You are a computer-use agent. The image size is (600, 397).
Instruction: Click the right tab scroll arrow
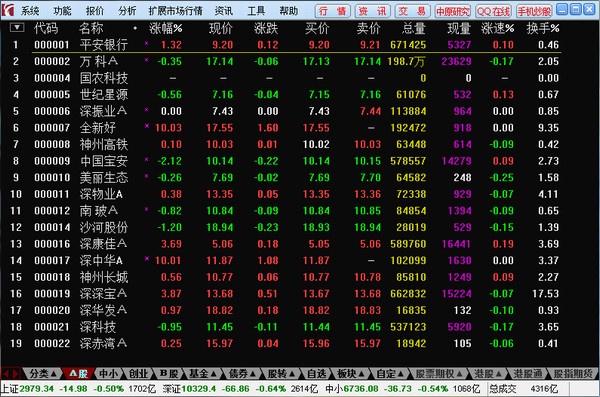pos(15,373)
